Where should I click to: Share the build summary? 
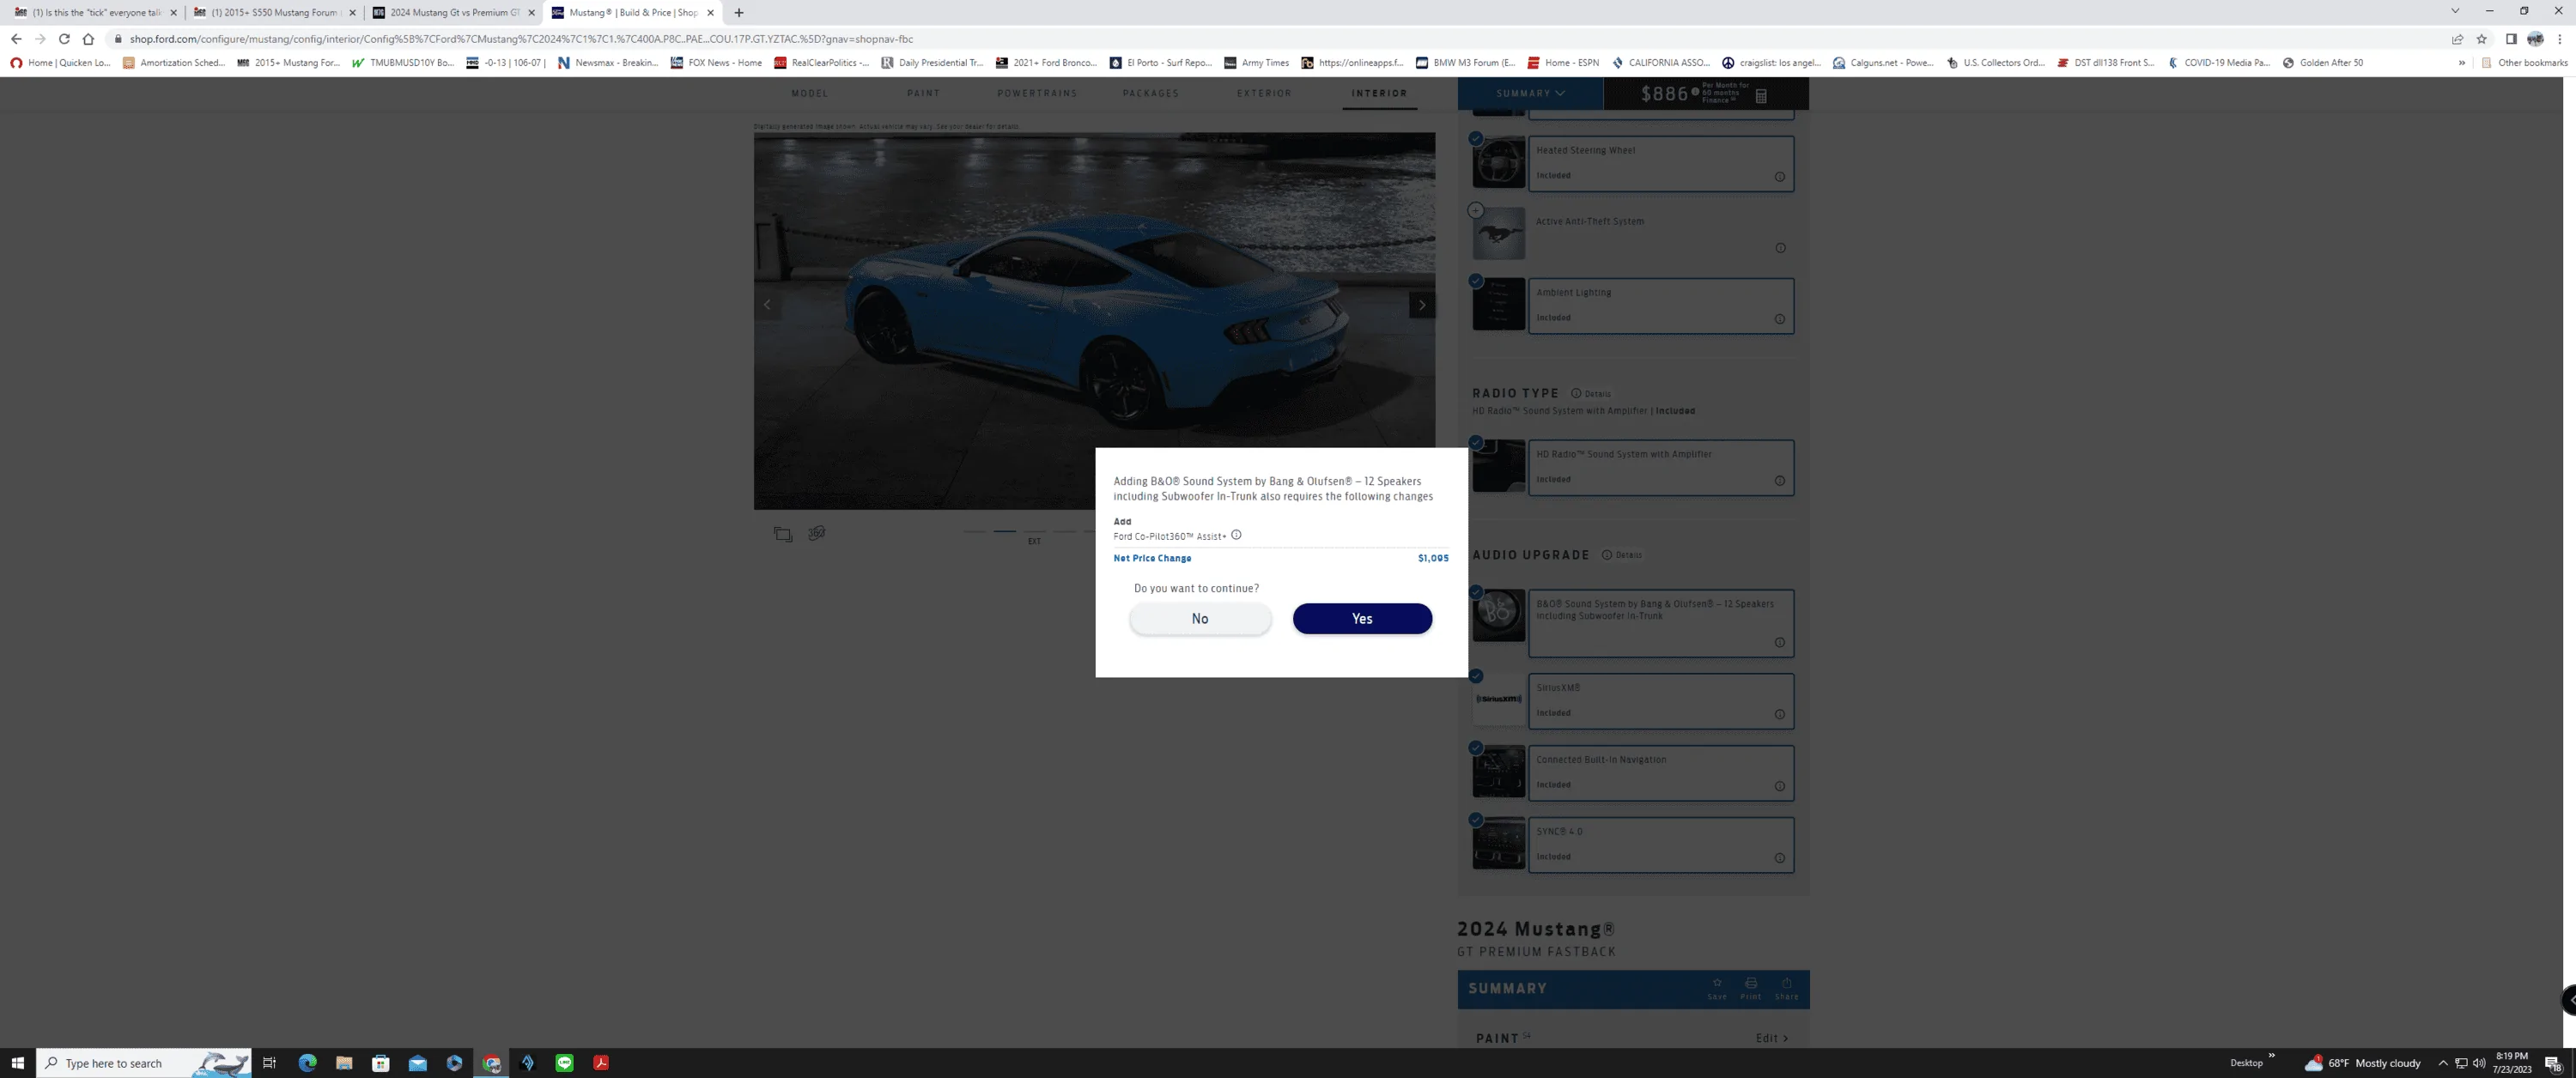tap(1787, 988)
